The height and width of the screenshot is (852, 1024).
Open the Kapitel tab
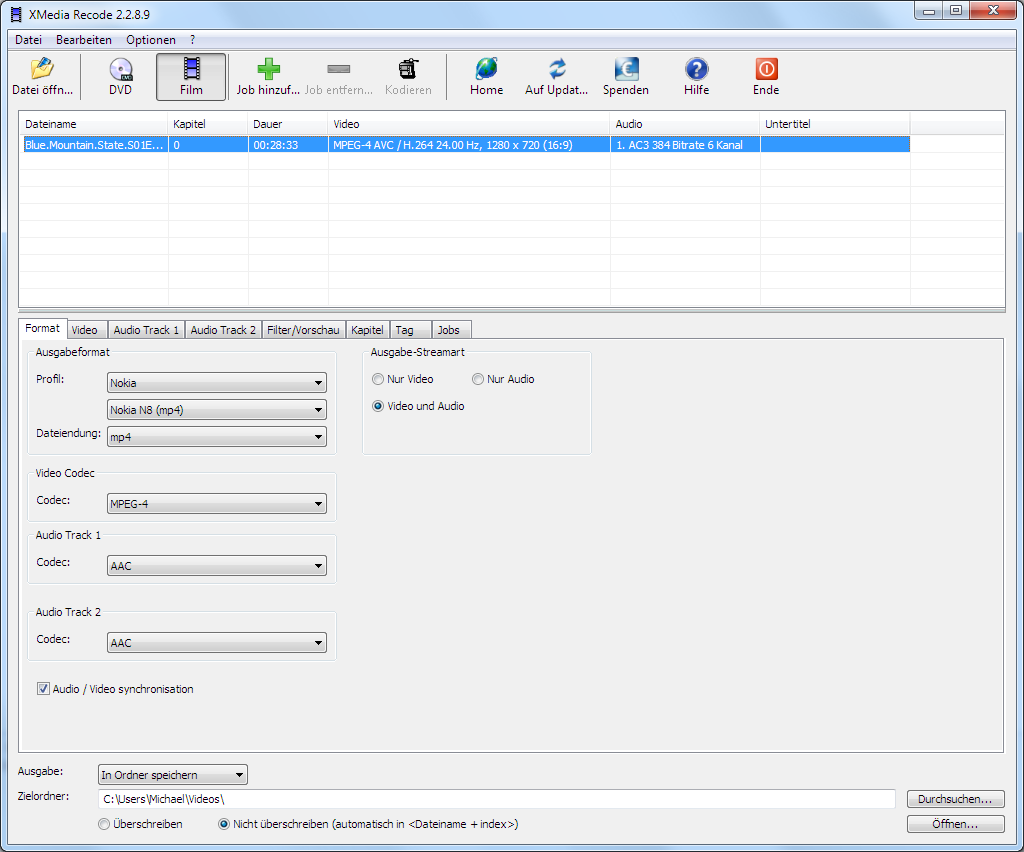tap(367, 330)
